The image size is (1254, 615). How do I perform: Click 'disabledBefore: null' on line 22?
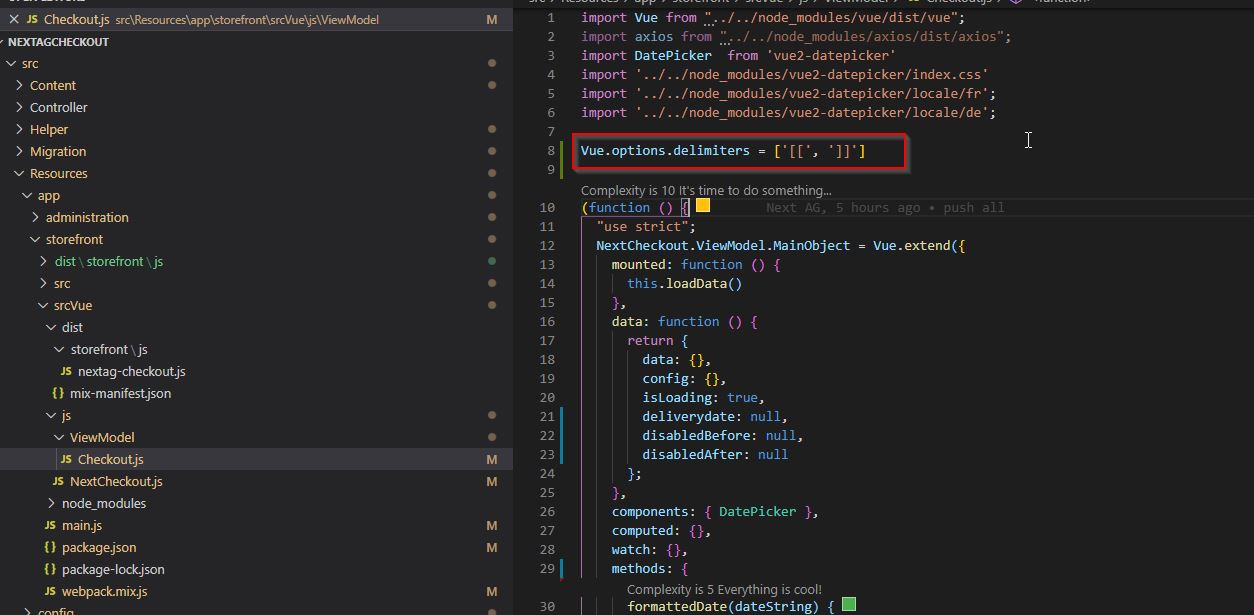[x=719, y=435]
